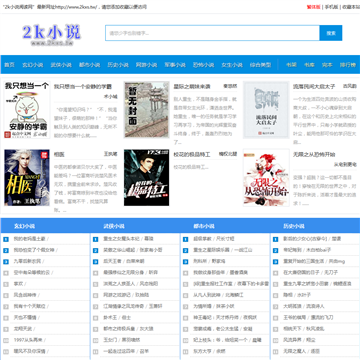The image size is (360, 360).
Task: Open 相统天下 in 历史 list
Action: click(292, 329)
